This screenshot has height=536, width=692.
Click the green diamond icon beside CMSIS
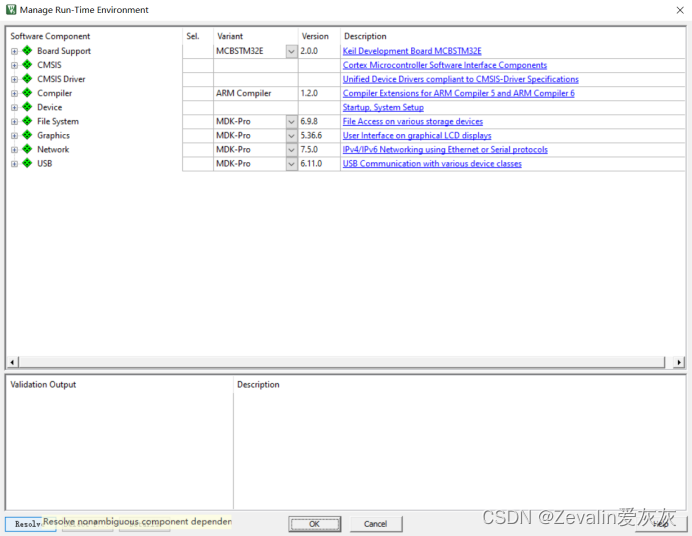tap(27, 65)
